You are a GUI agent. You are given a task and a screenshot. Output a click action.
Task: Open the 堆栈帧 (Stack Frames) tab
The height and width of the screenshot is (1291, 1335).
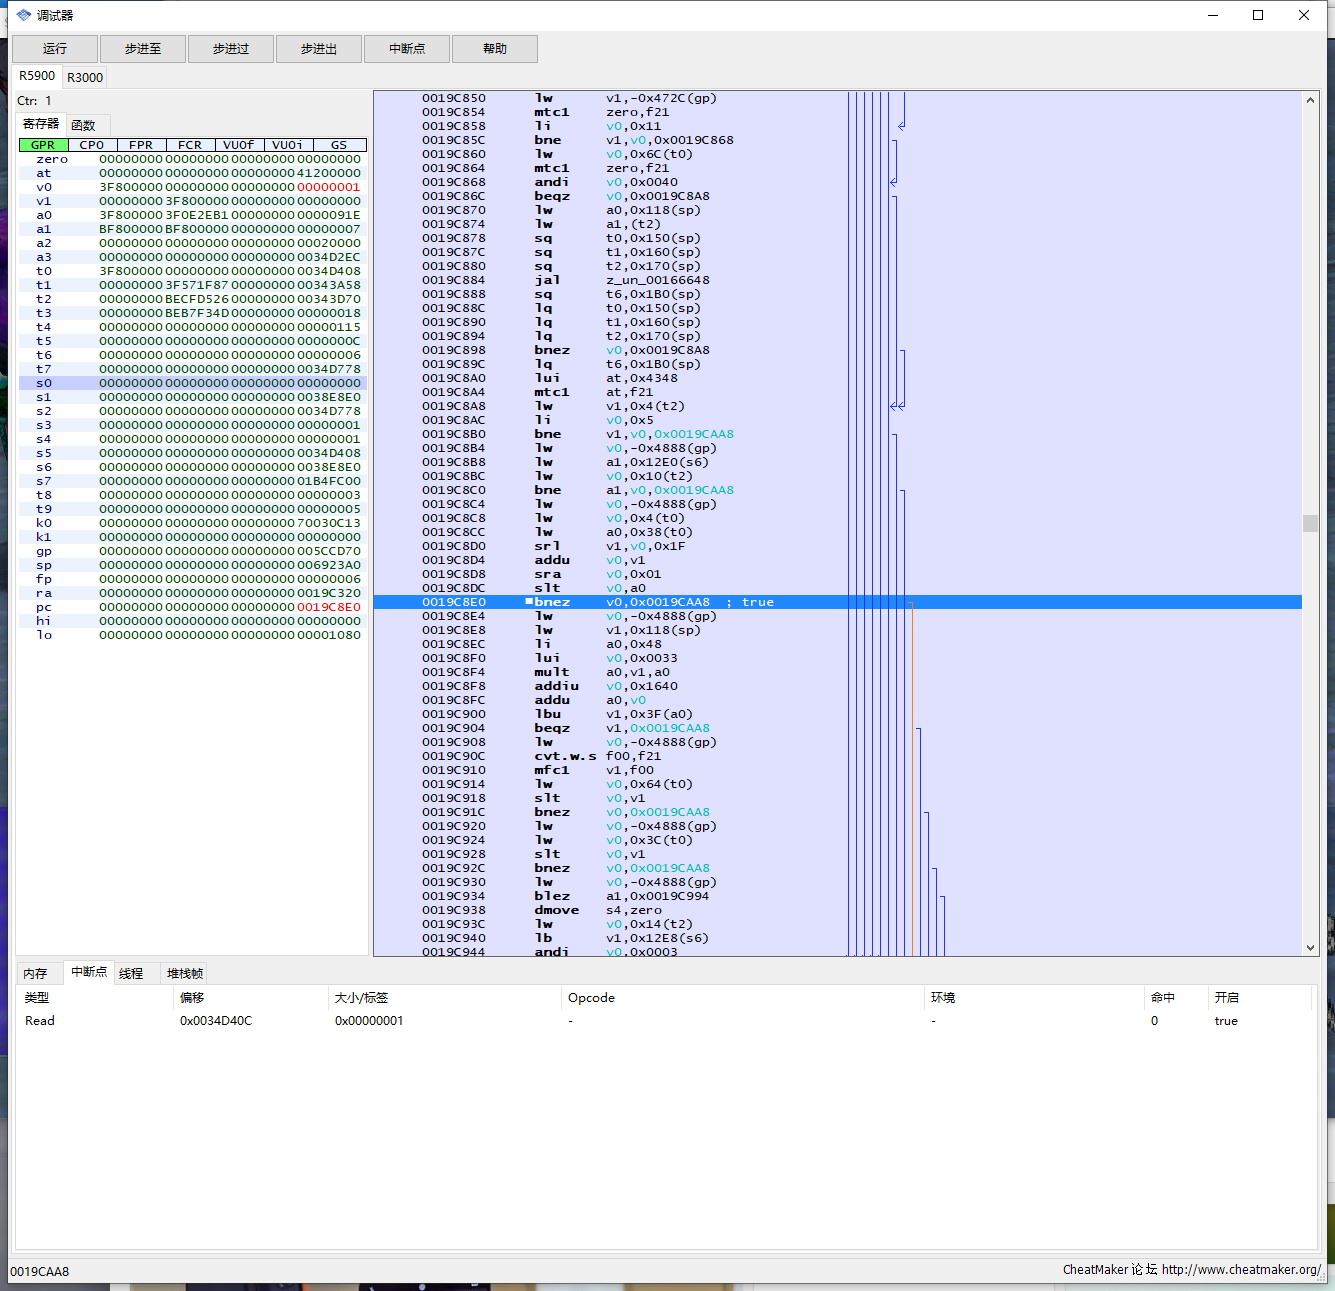(x=185, y=973)
